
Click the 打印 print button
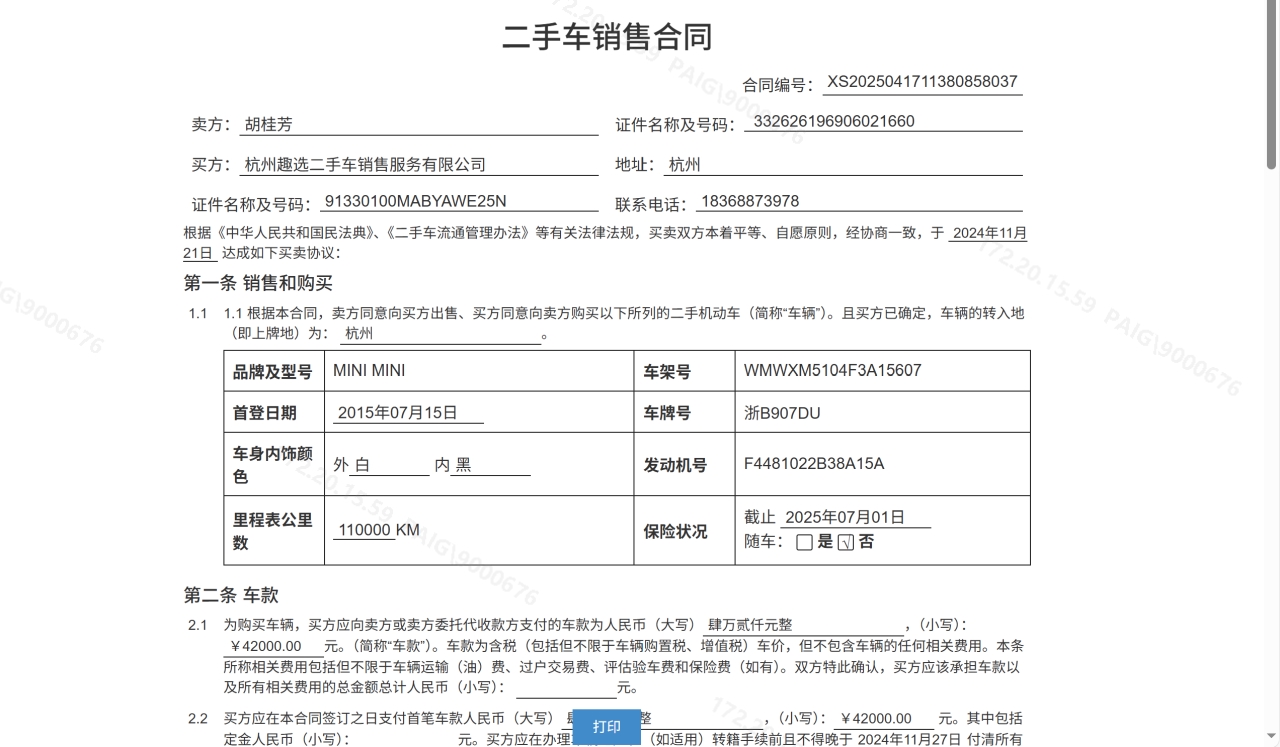(606, 727)
